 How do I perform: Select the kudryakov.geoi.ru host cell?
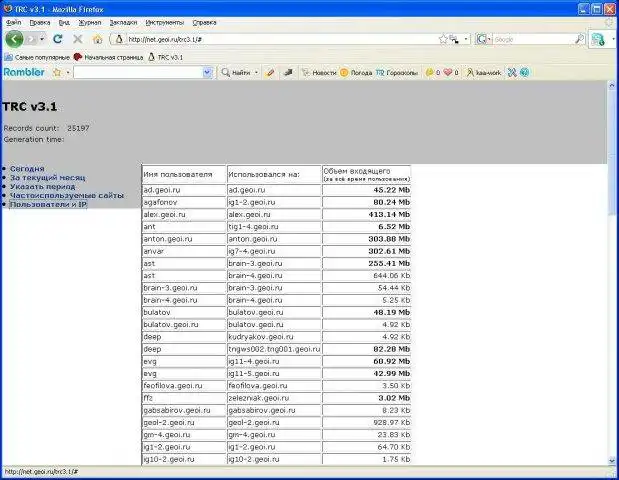[274, 337]
